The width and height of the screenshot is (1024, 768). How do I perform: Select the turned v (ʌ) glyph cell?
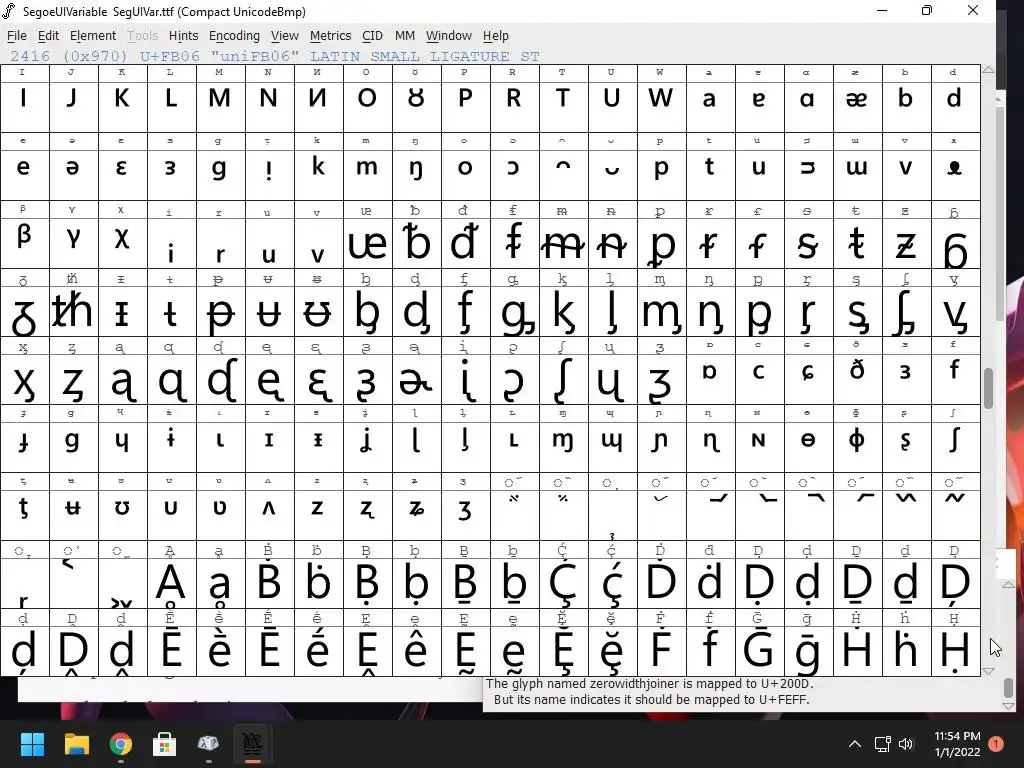[x=270, y=508]
